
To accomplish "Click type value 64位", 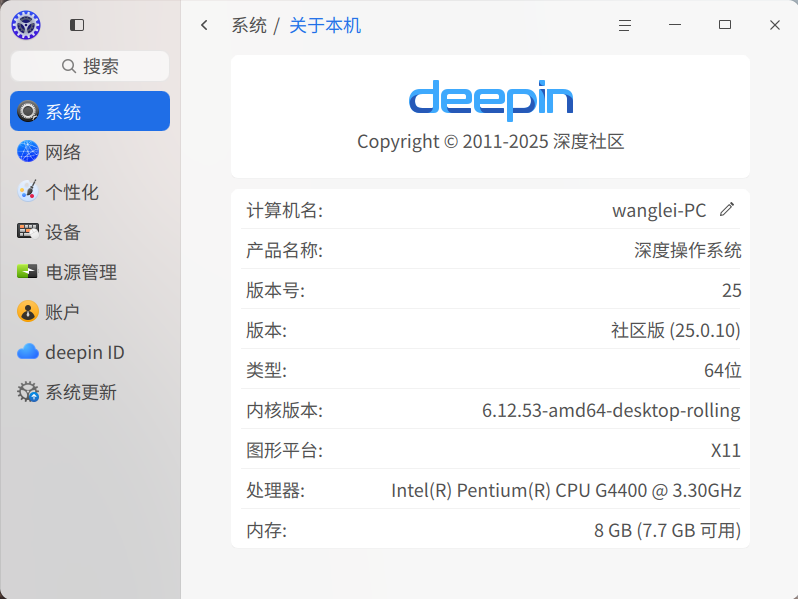I will tap(723, 370).
